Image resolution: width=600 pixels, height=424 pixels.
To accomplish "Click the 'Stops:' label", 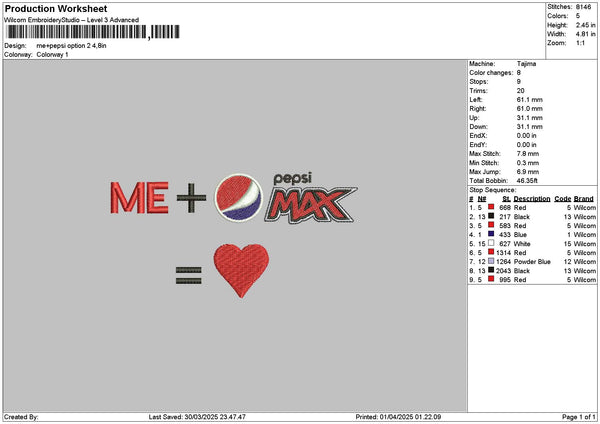I will pyautogui.click(x=479, y=82).
